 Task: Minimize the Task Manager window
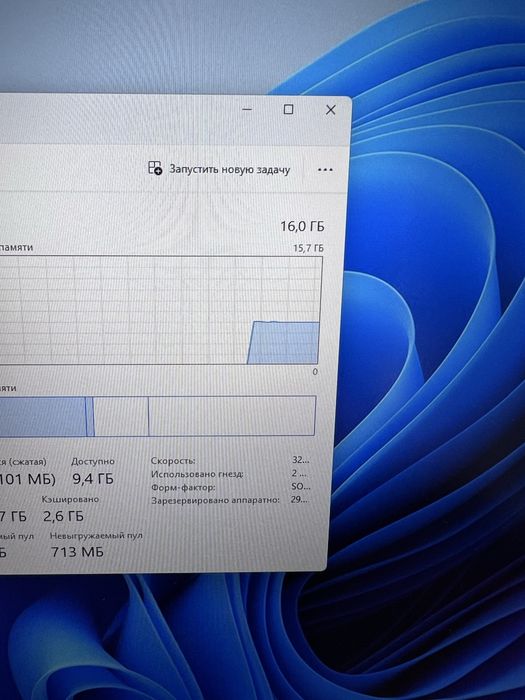click(247, 109)
